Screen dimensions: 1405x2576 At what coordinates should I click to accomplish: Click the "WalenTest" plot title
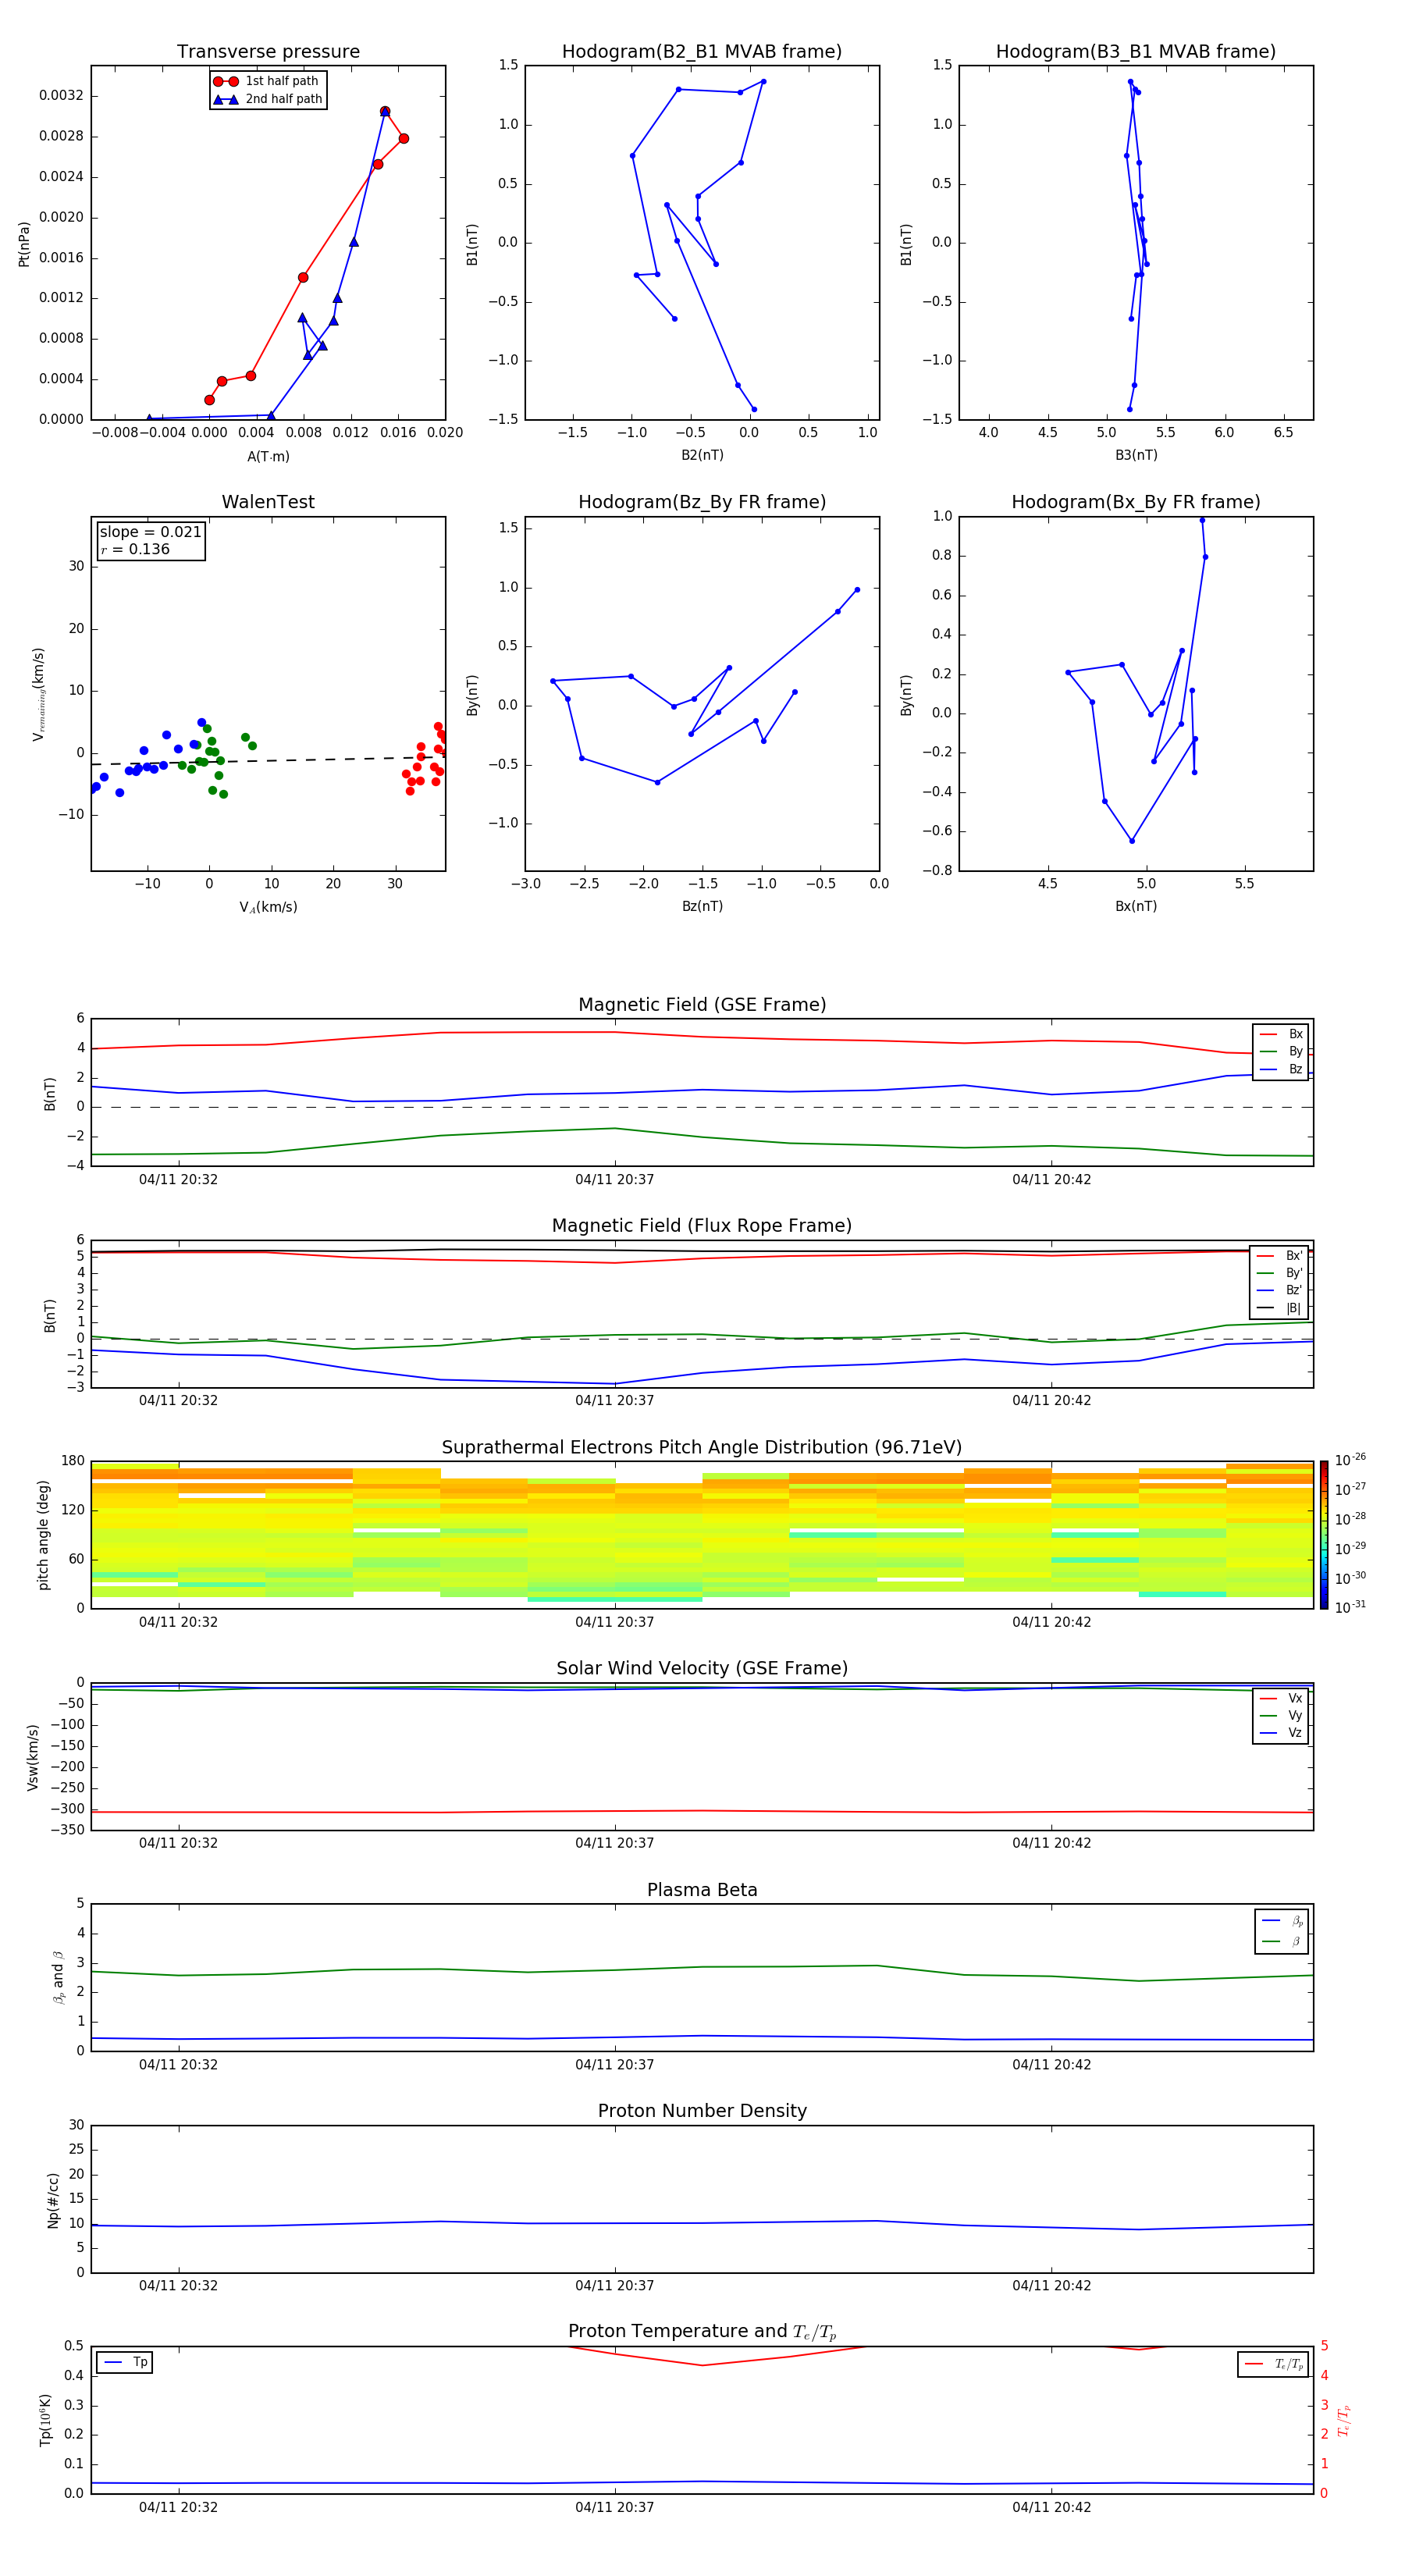(268, 502)
